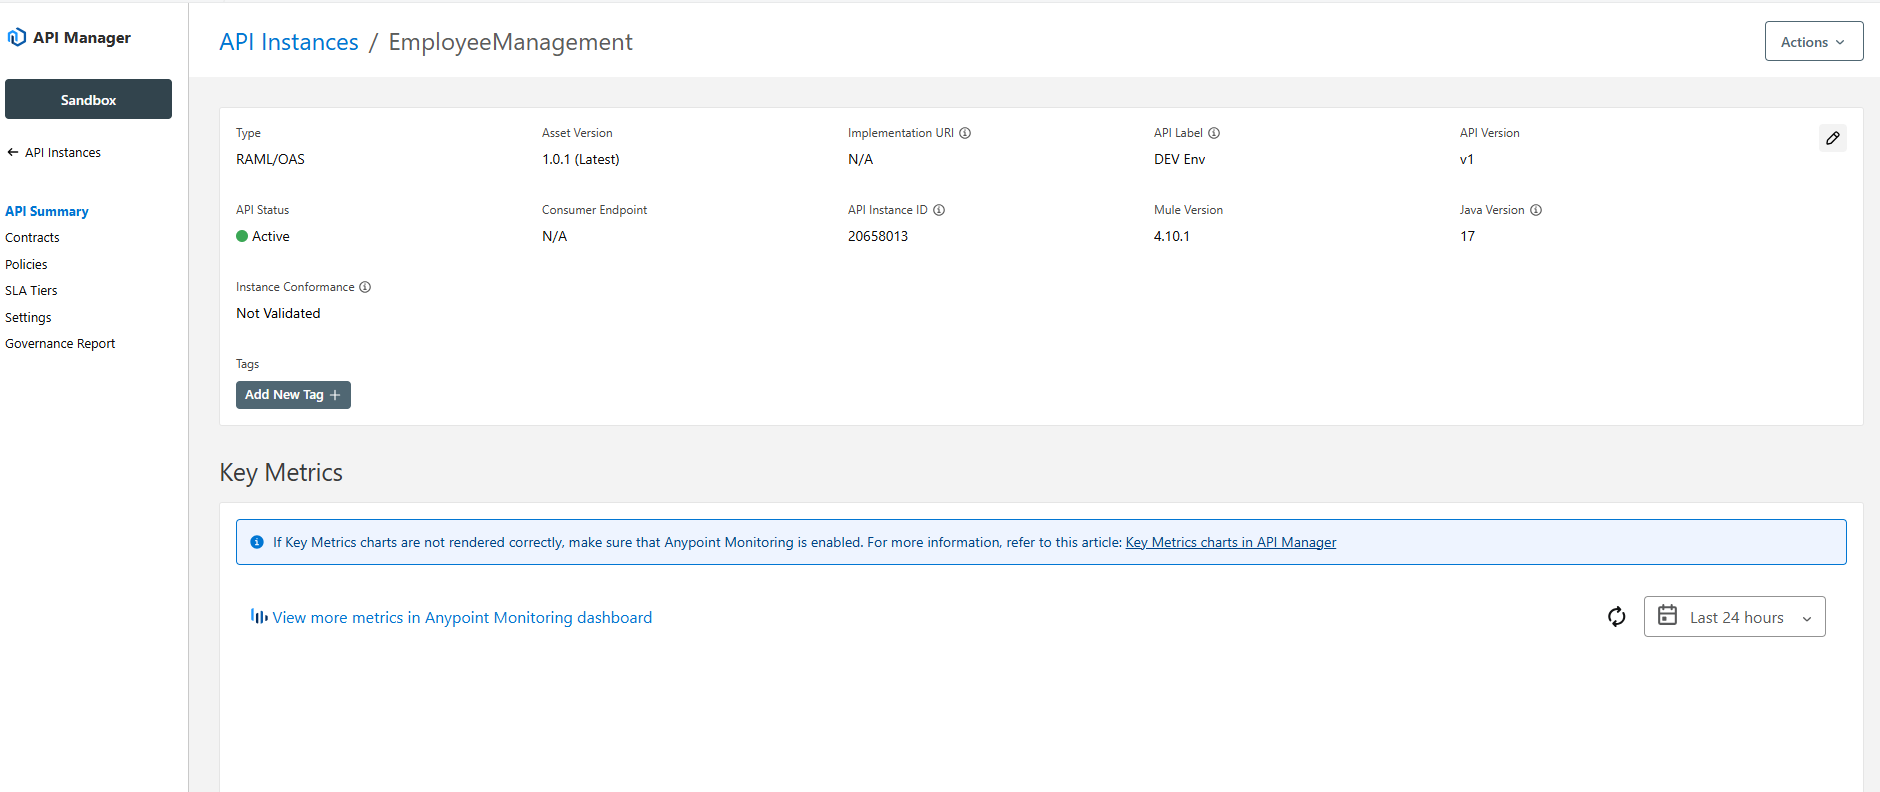This screenshot has width=1880, height=792.
Task: Click the refresh metrics icon
Action: tap(1616, 617)
